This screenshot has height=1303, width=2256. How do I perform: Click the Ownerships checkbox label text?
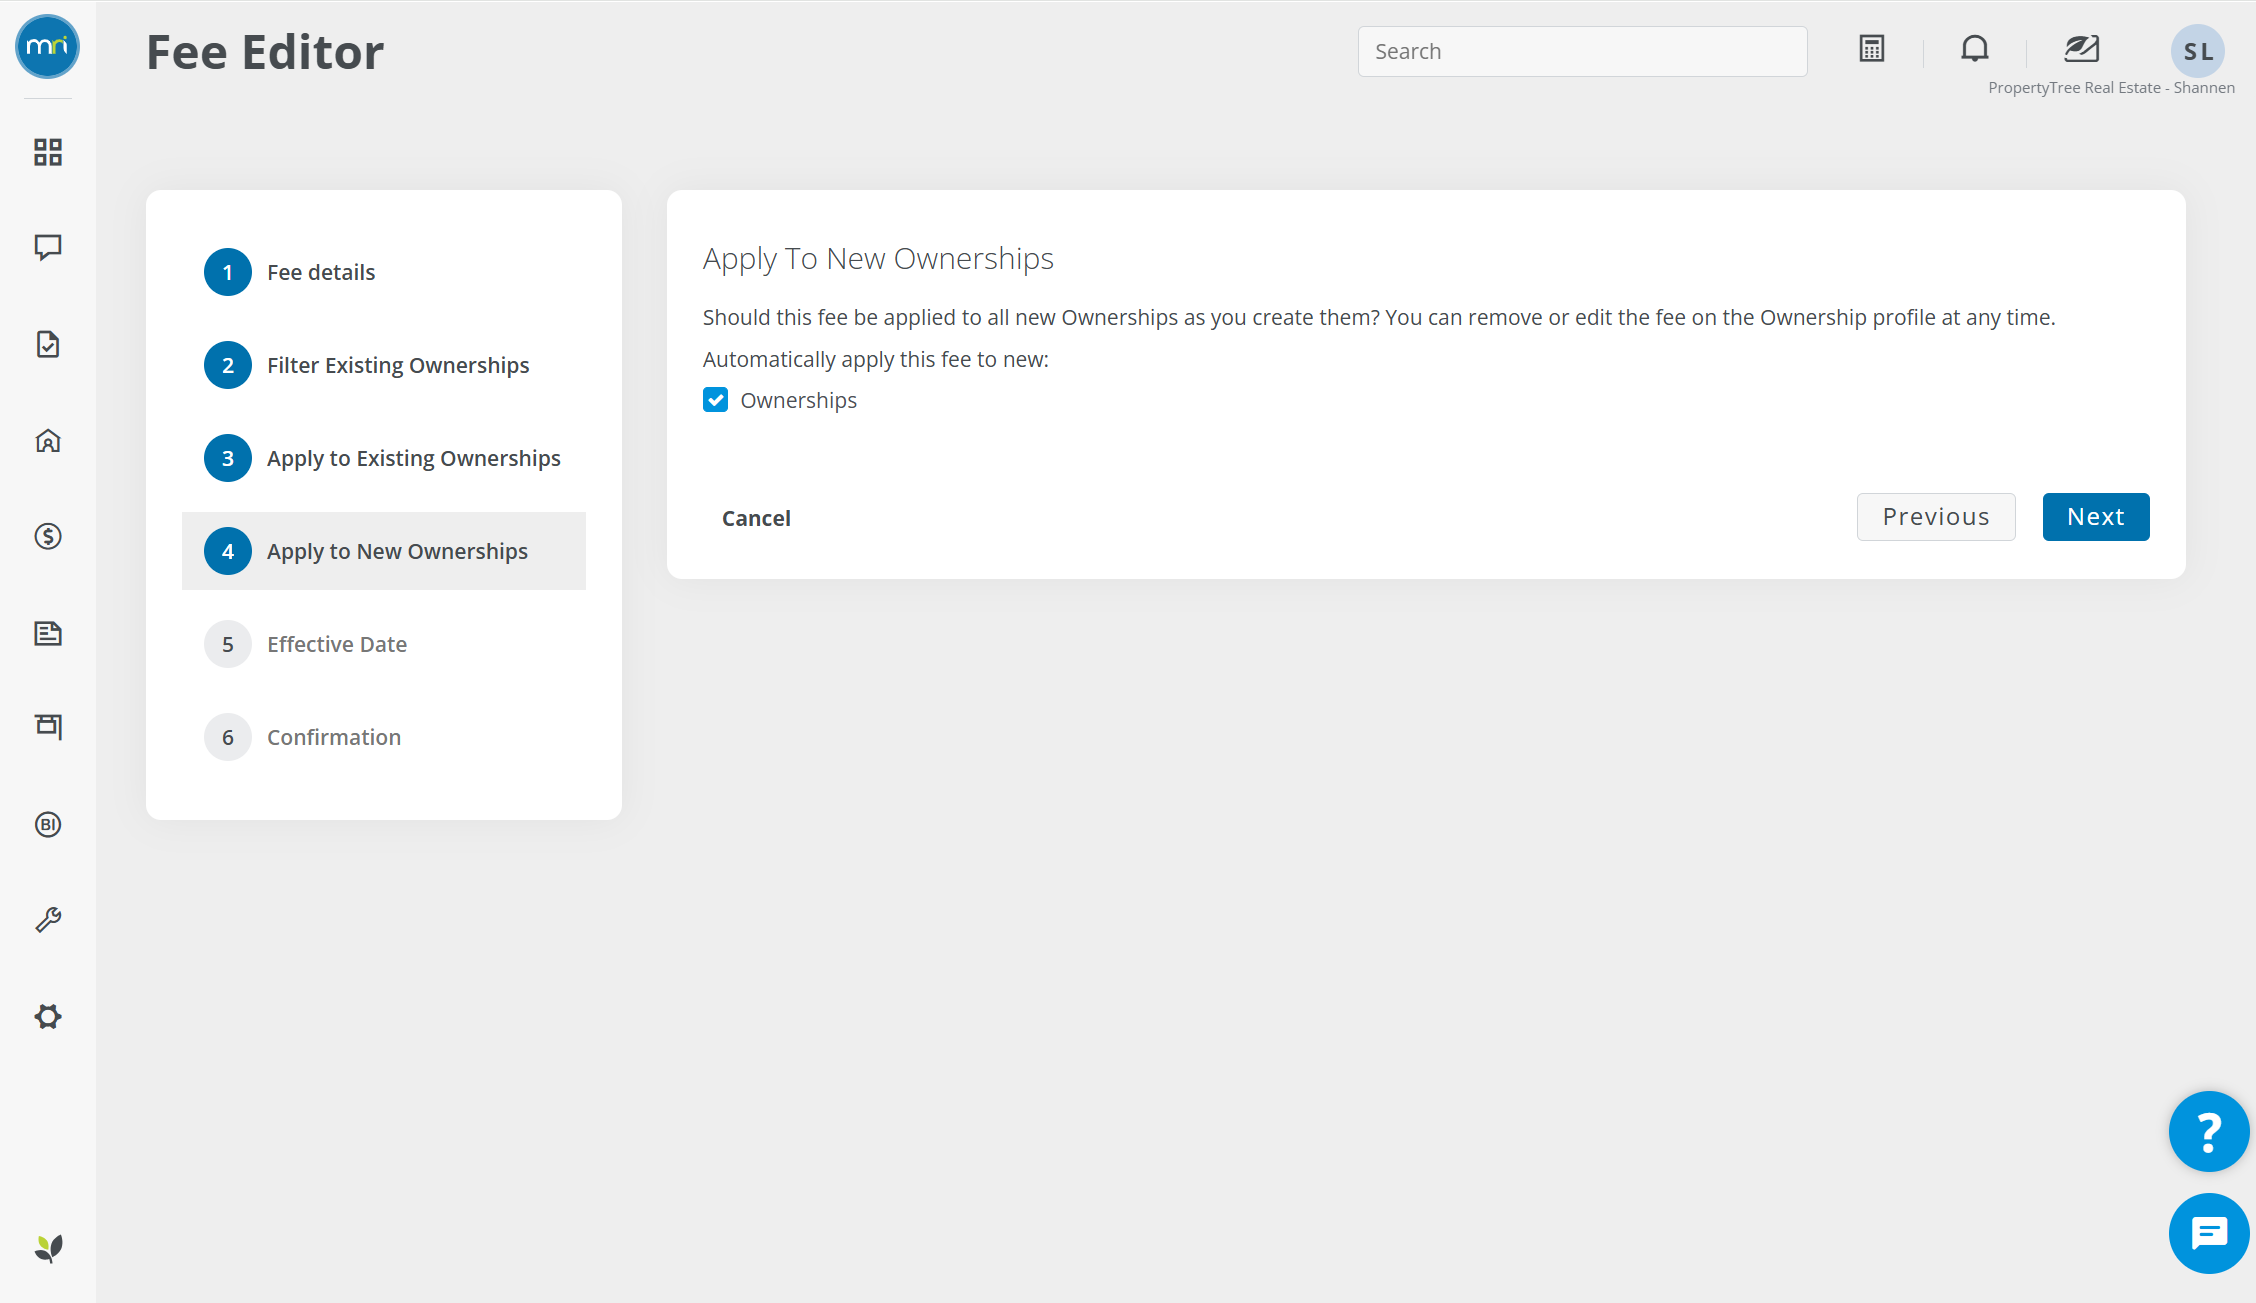[x=798, y=400]
